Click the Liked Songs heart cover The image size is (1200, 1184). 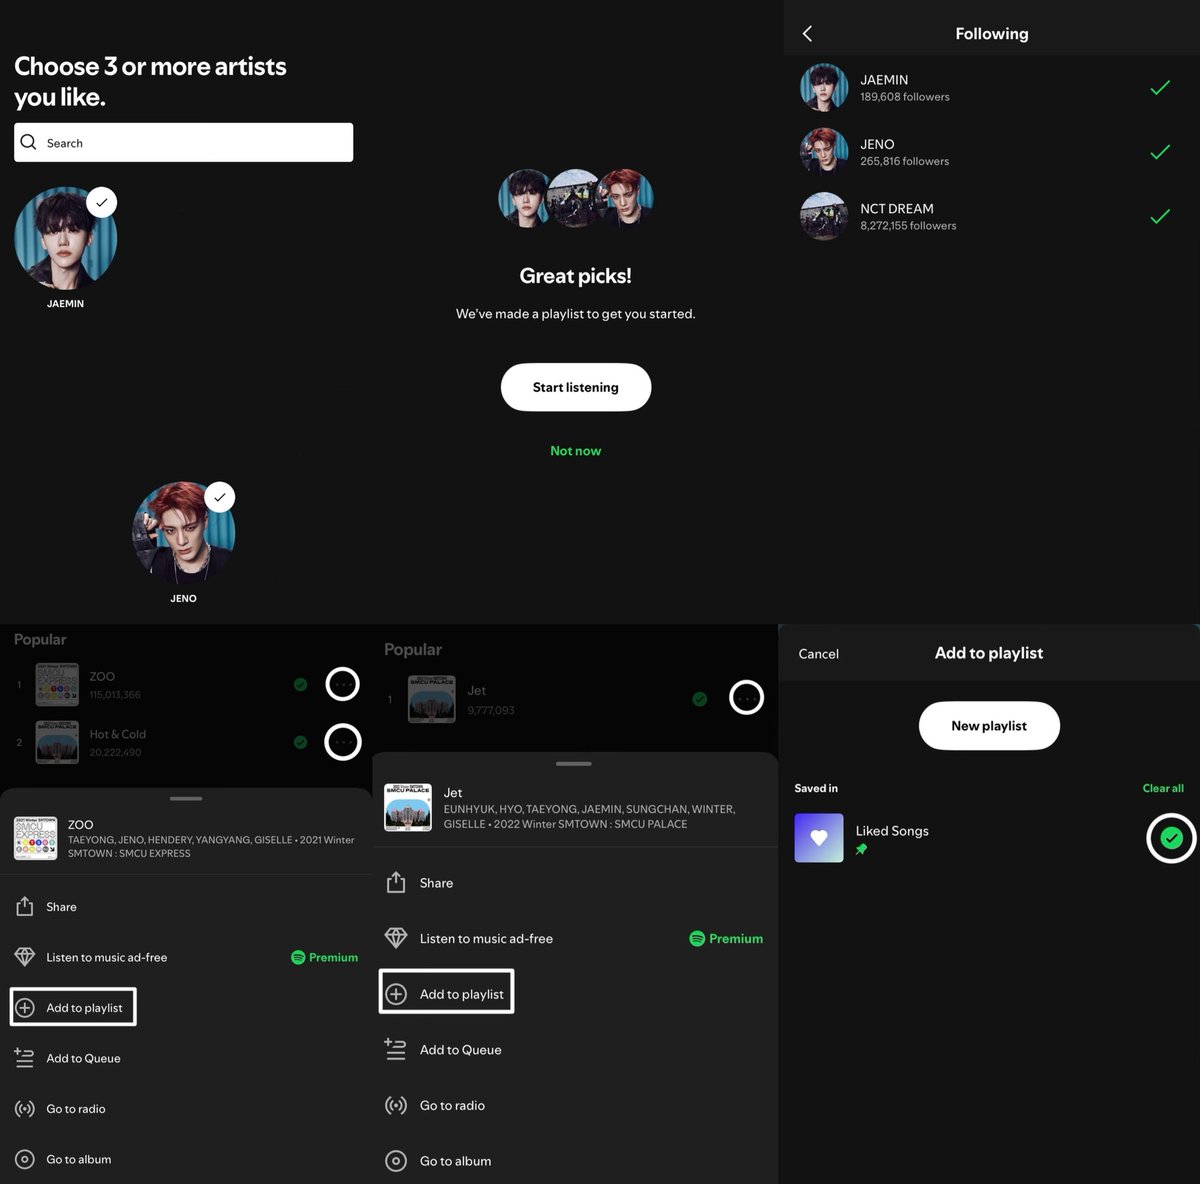[819, 838]
